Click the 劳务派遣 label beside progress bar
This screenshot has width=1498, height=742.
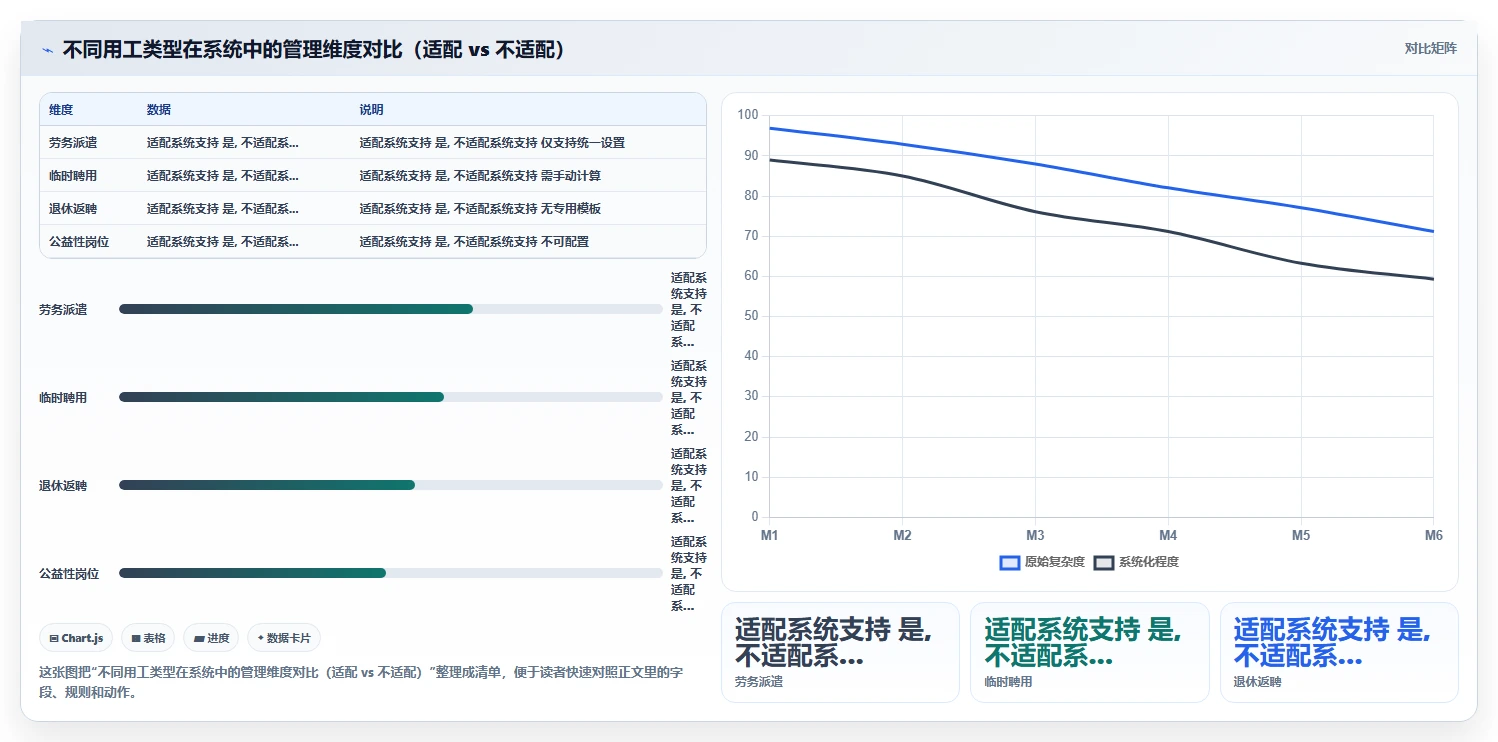[x=63, y=310]
